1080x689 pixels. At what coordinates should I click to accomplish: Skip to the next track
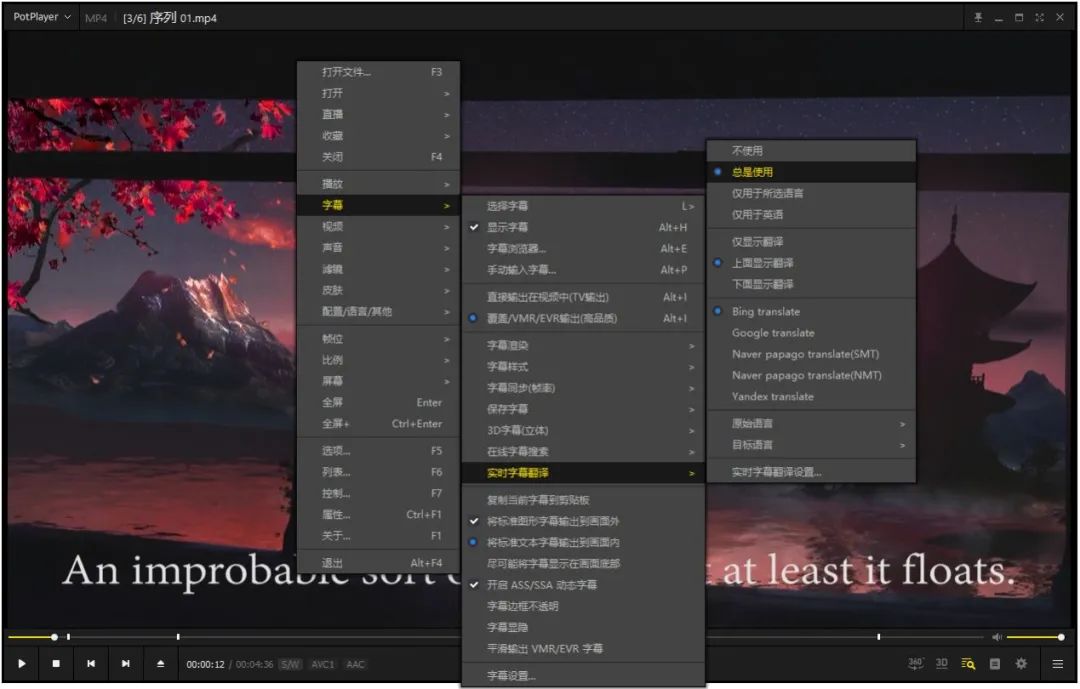pyautogui.click(x=125, y=664)
